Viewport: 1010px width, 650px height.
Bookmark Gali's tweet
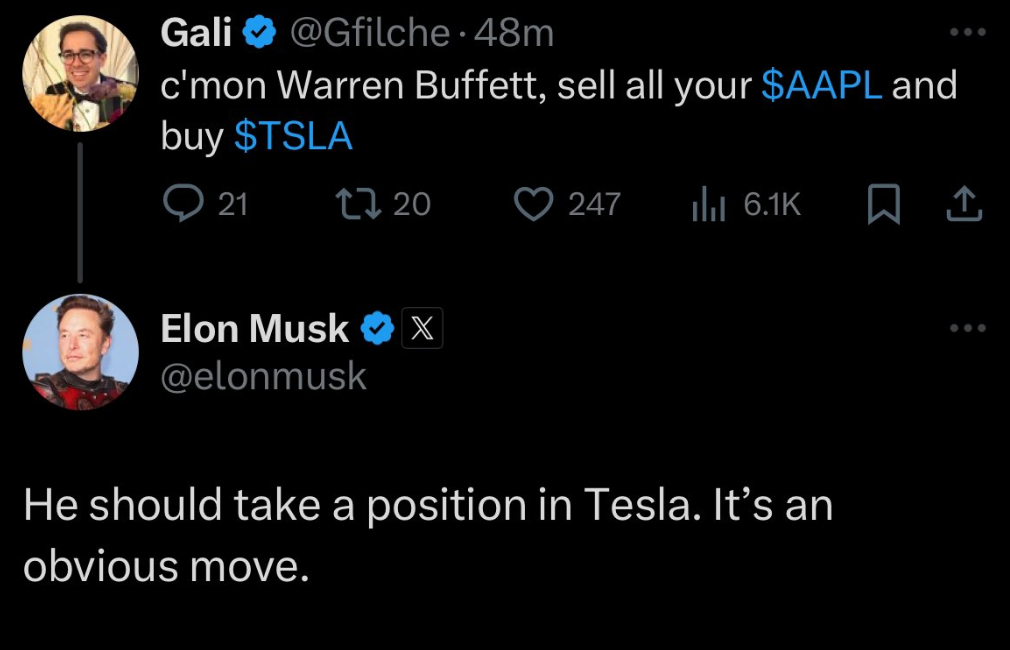tap(884, 204)
